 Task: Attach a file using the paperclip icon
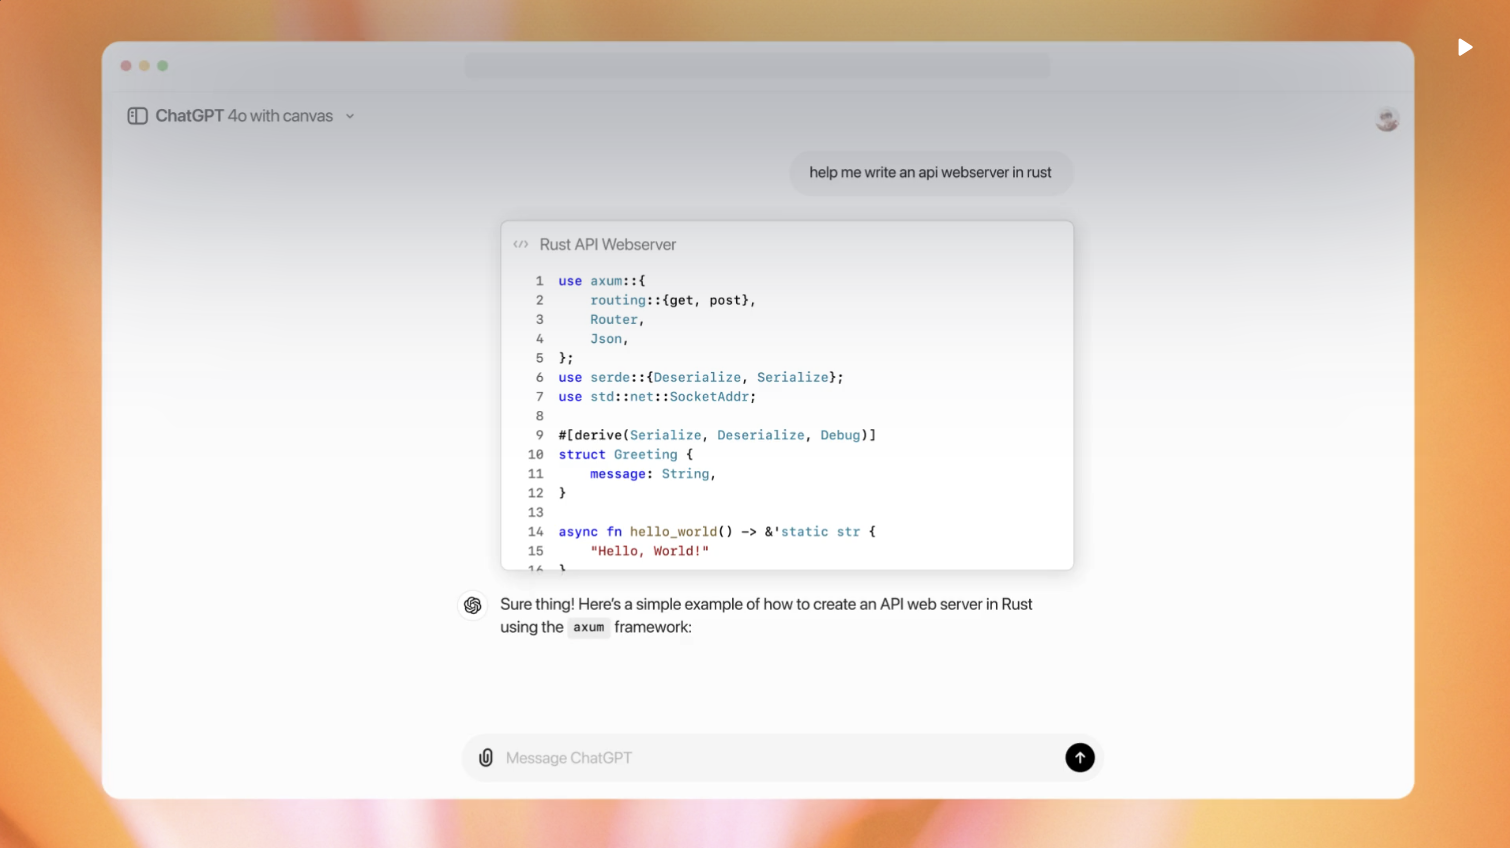tap(486, 757)
